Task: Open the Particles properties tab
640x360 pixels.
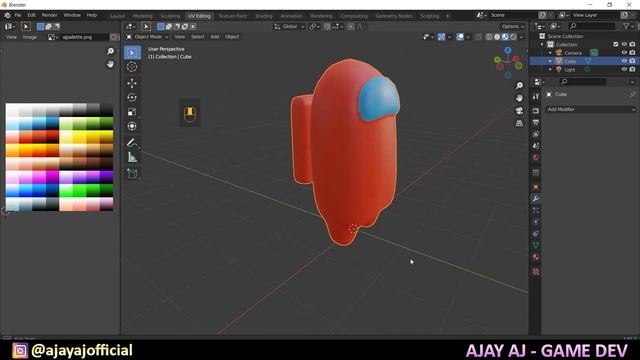Action: [536, 210]
